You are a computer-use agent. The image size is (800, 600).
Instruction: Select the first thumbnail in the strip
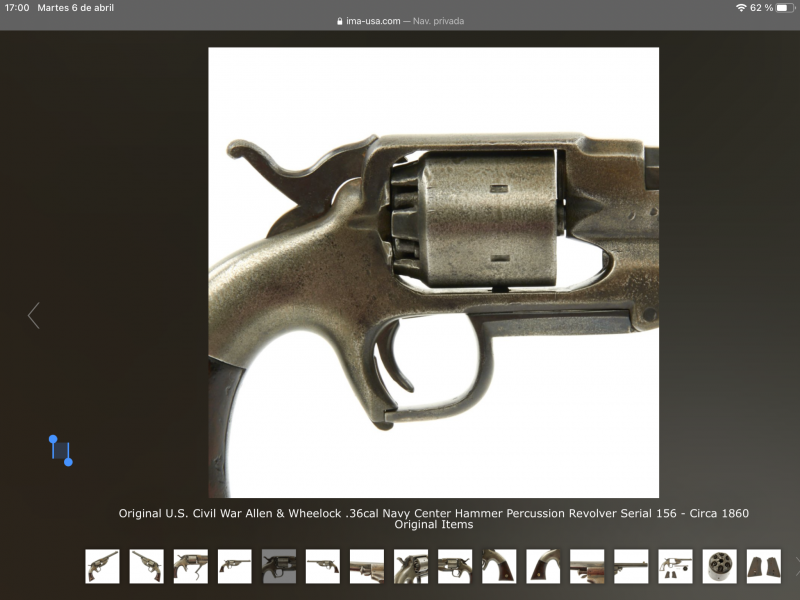click(102, 566)
